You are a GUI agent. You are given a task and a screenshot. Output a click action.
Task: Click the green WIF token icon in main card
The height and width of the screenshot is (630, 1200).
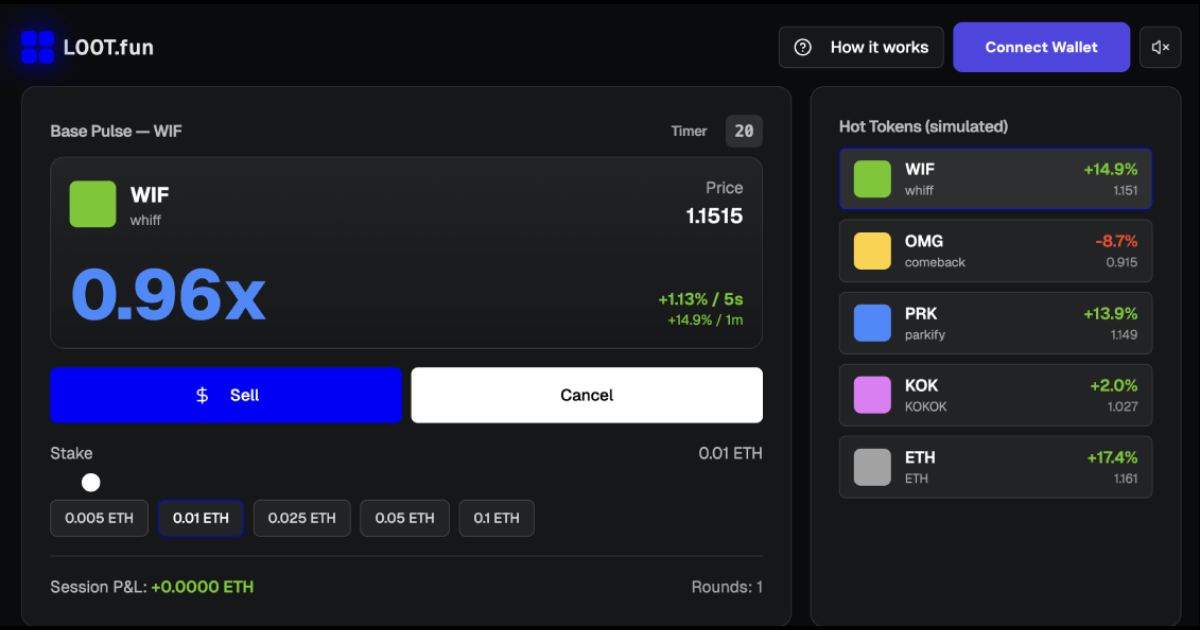[93, 204]
